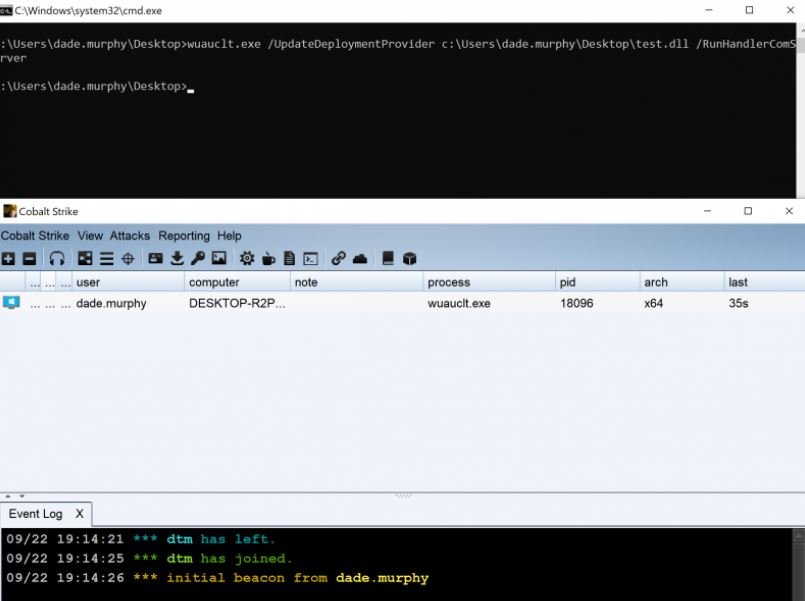Viewport: 805px width, 601px height.
Task: Click the split pane divider grip handle
Action: click(x=404, y=496)
